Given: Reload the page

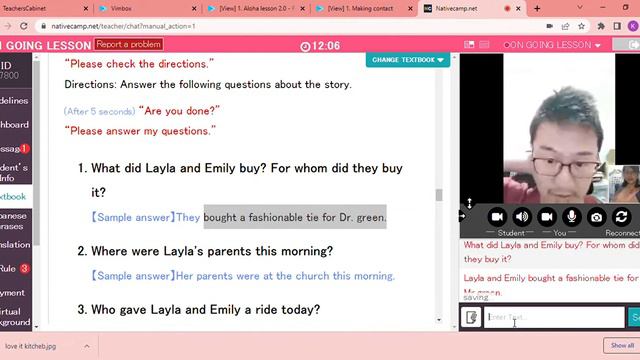Looking at the screenshot, I should coord(24,26).
